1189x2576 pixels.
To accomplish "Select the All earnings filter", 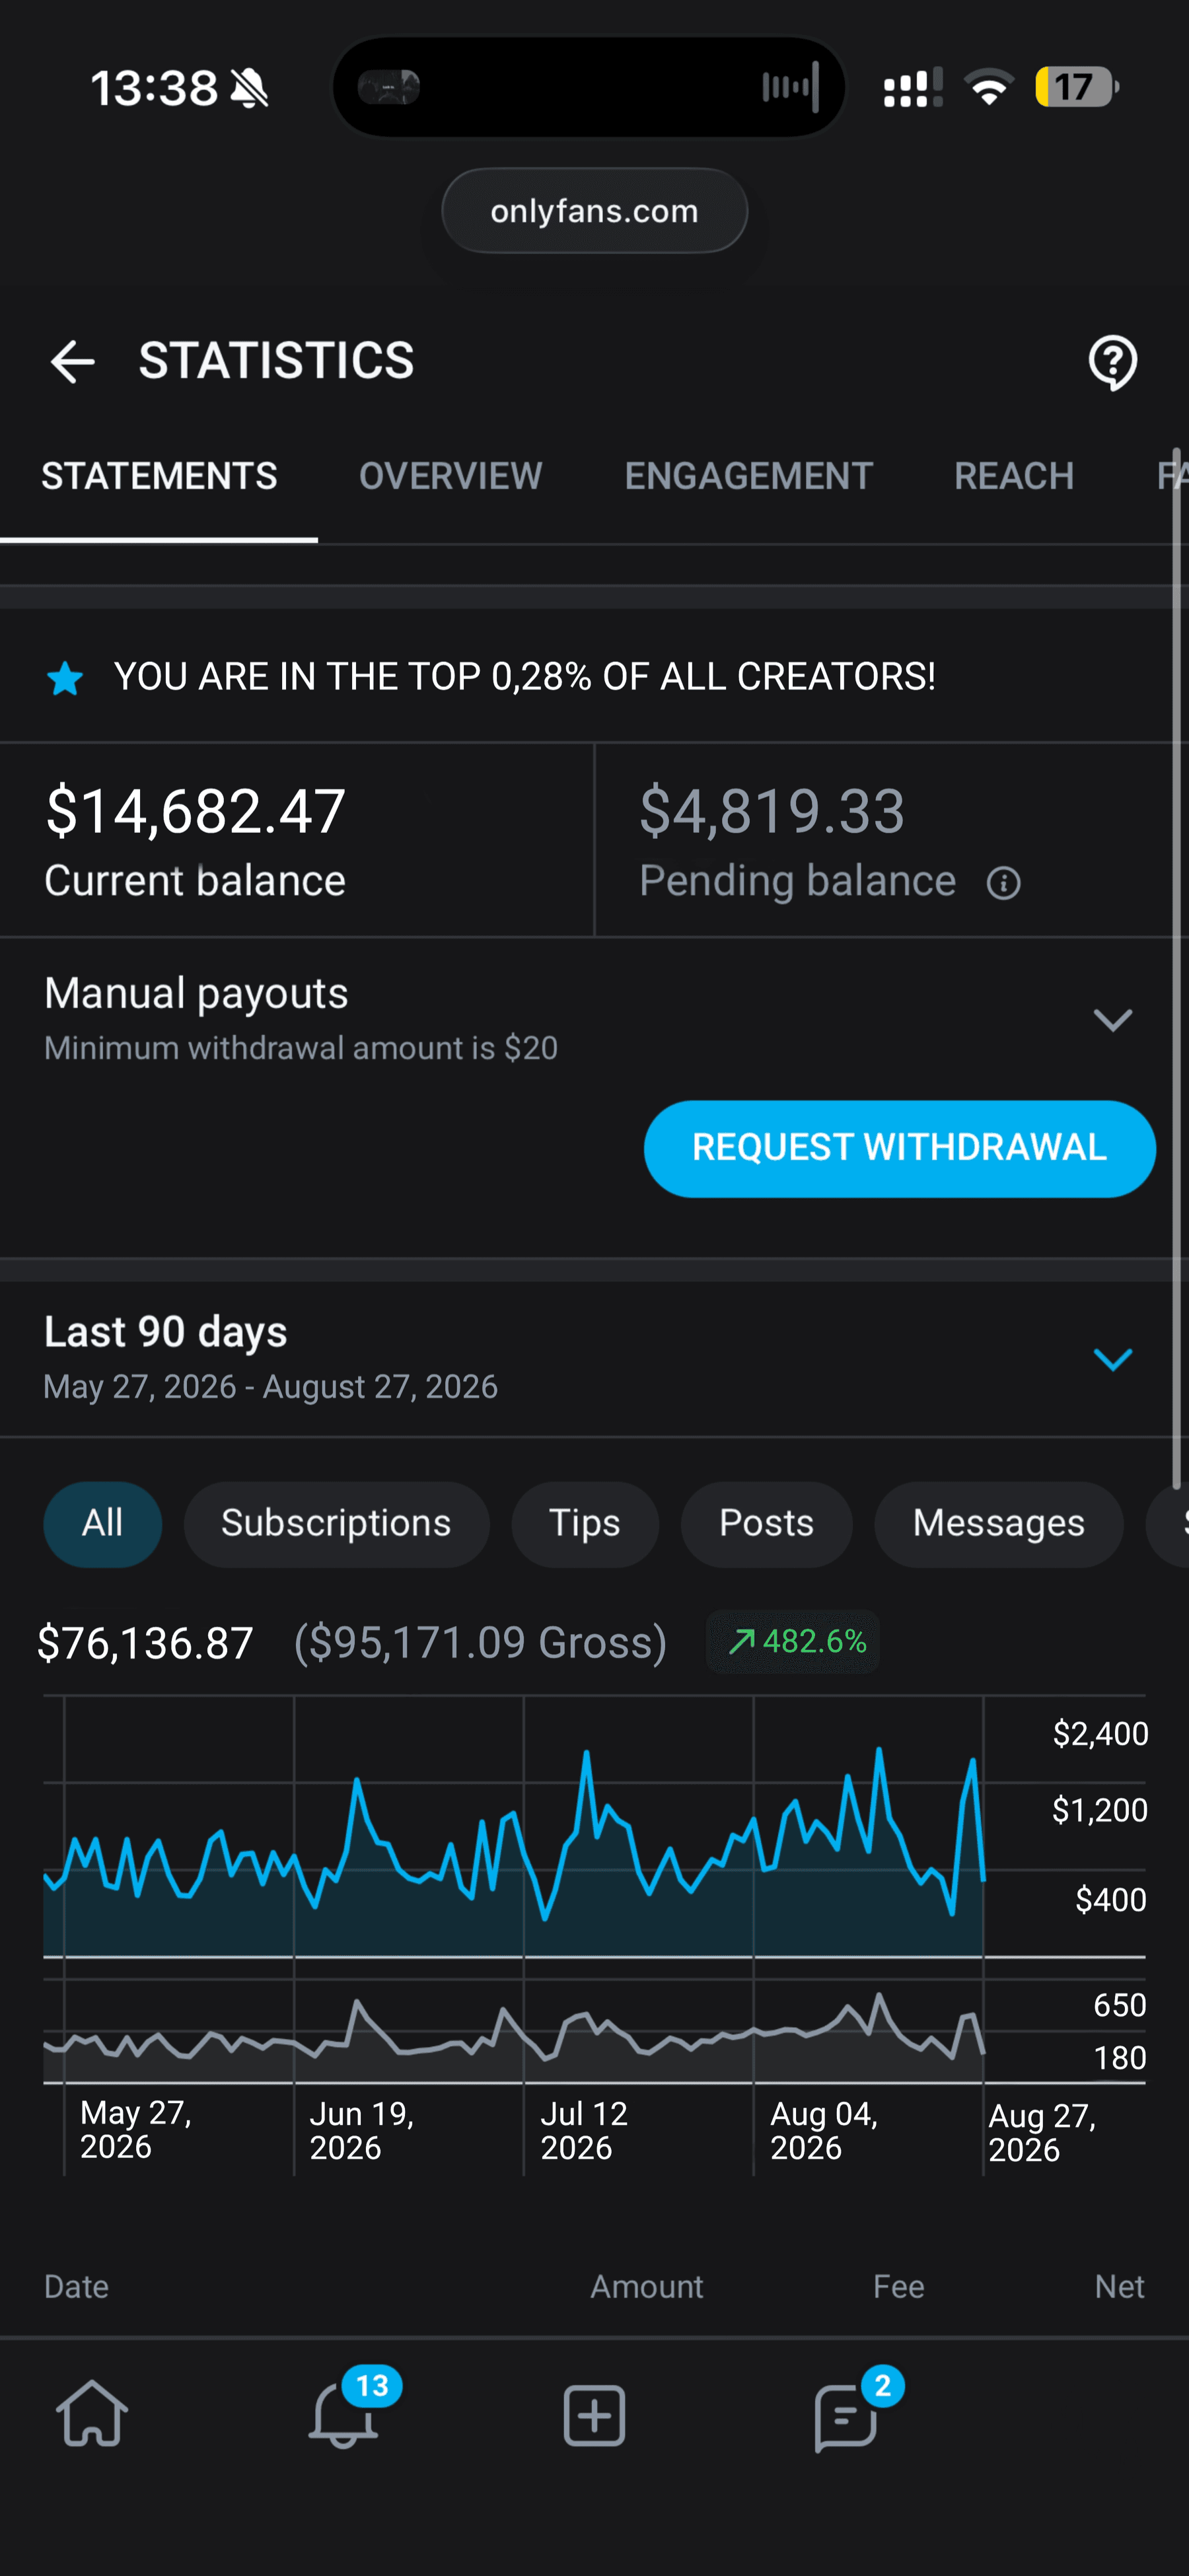I will click(x=102, y=1523).
